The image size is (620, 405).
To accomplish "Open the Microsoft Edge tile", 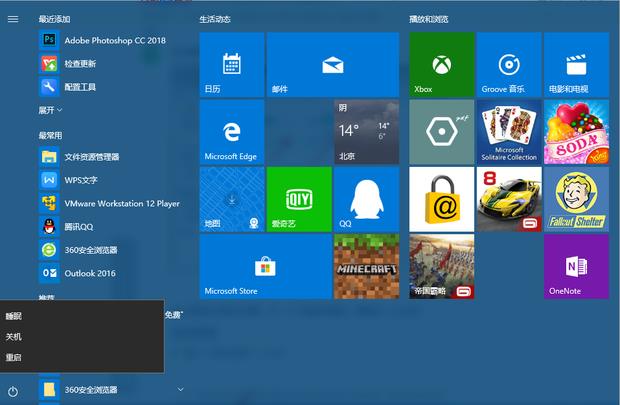I will (231, 132).
